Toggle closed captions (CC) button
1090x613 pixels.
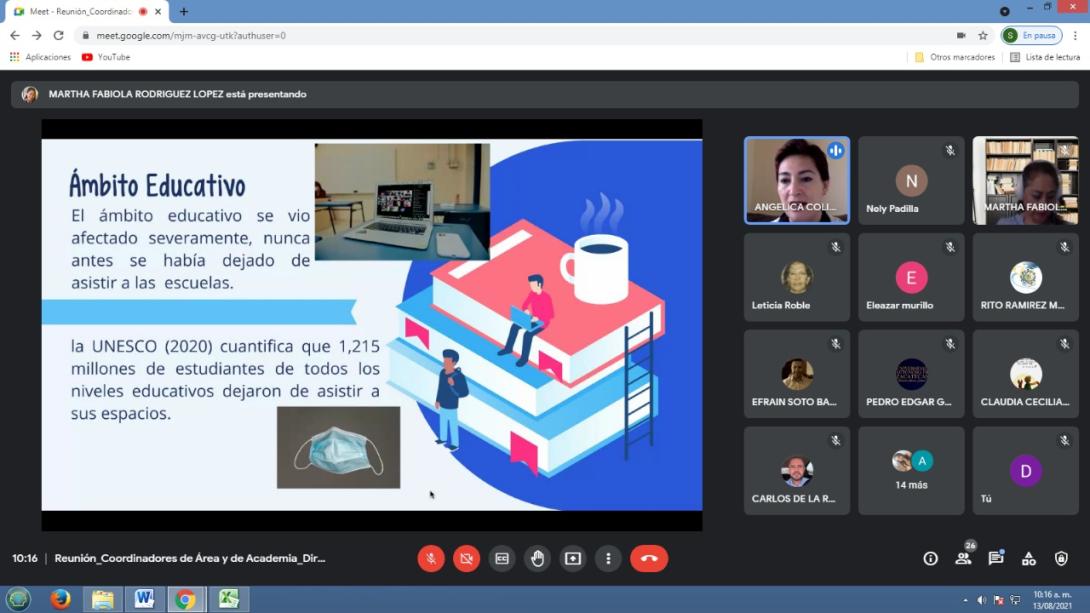point(502,558)
